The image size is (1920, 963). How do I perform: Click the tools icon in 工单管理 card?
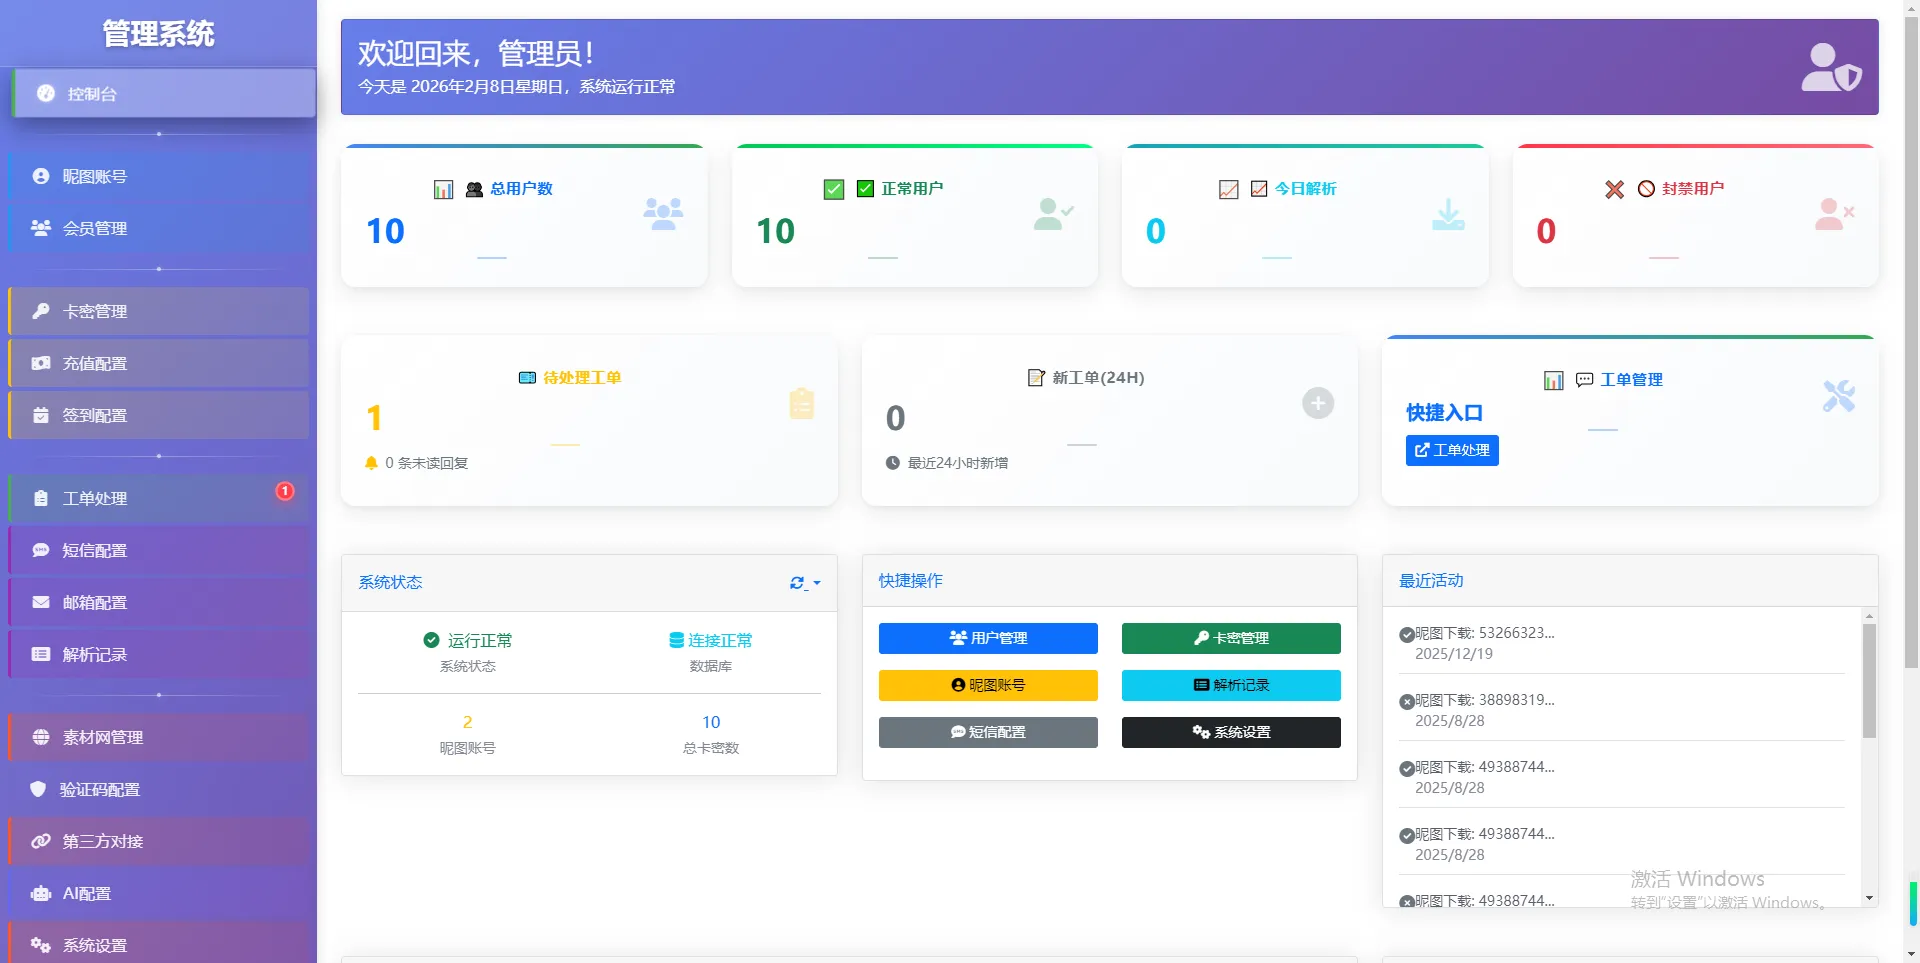[x=1838, y=396]
